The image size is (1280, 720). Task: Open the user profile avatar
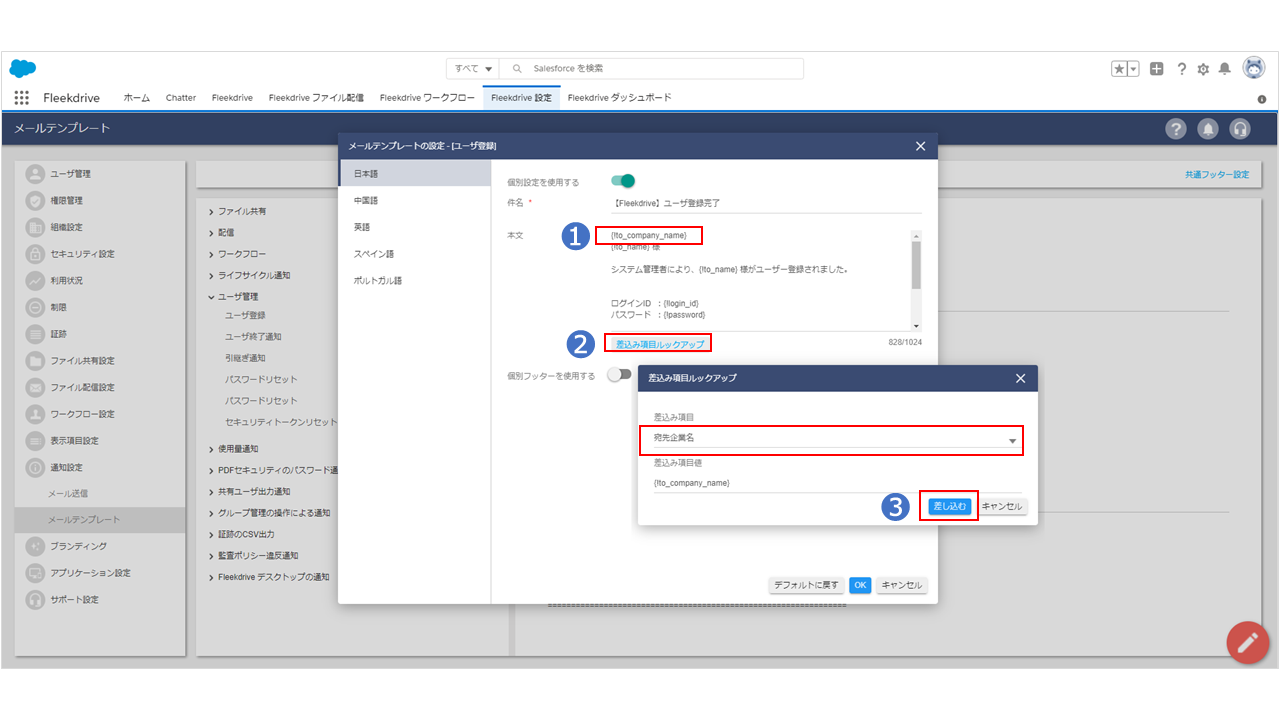point(1253,68)
